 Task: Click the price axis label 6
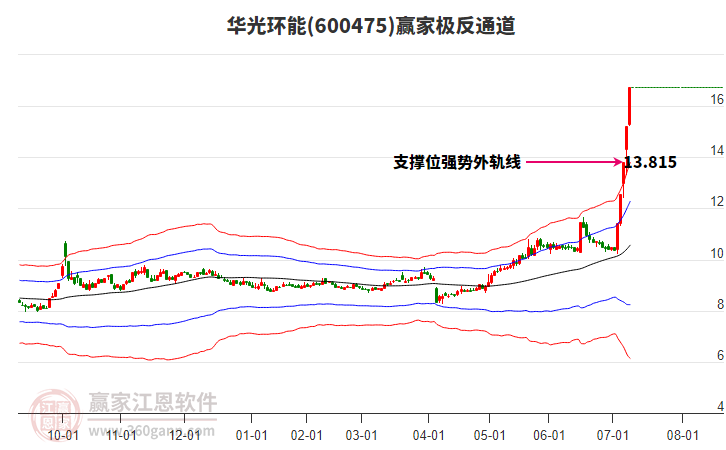point(720,356)
